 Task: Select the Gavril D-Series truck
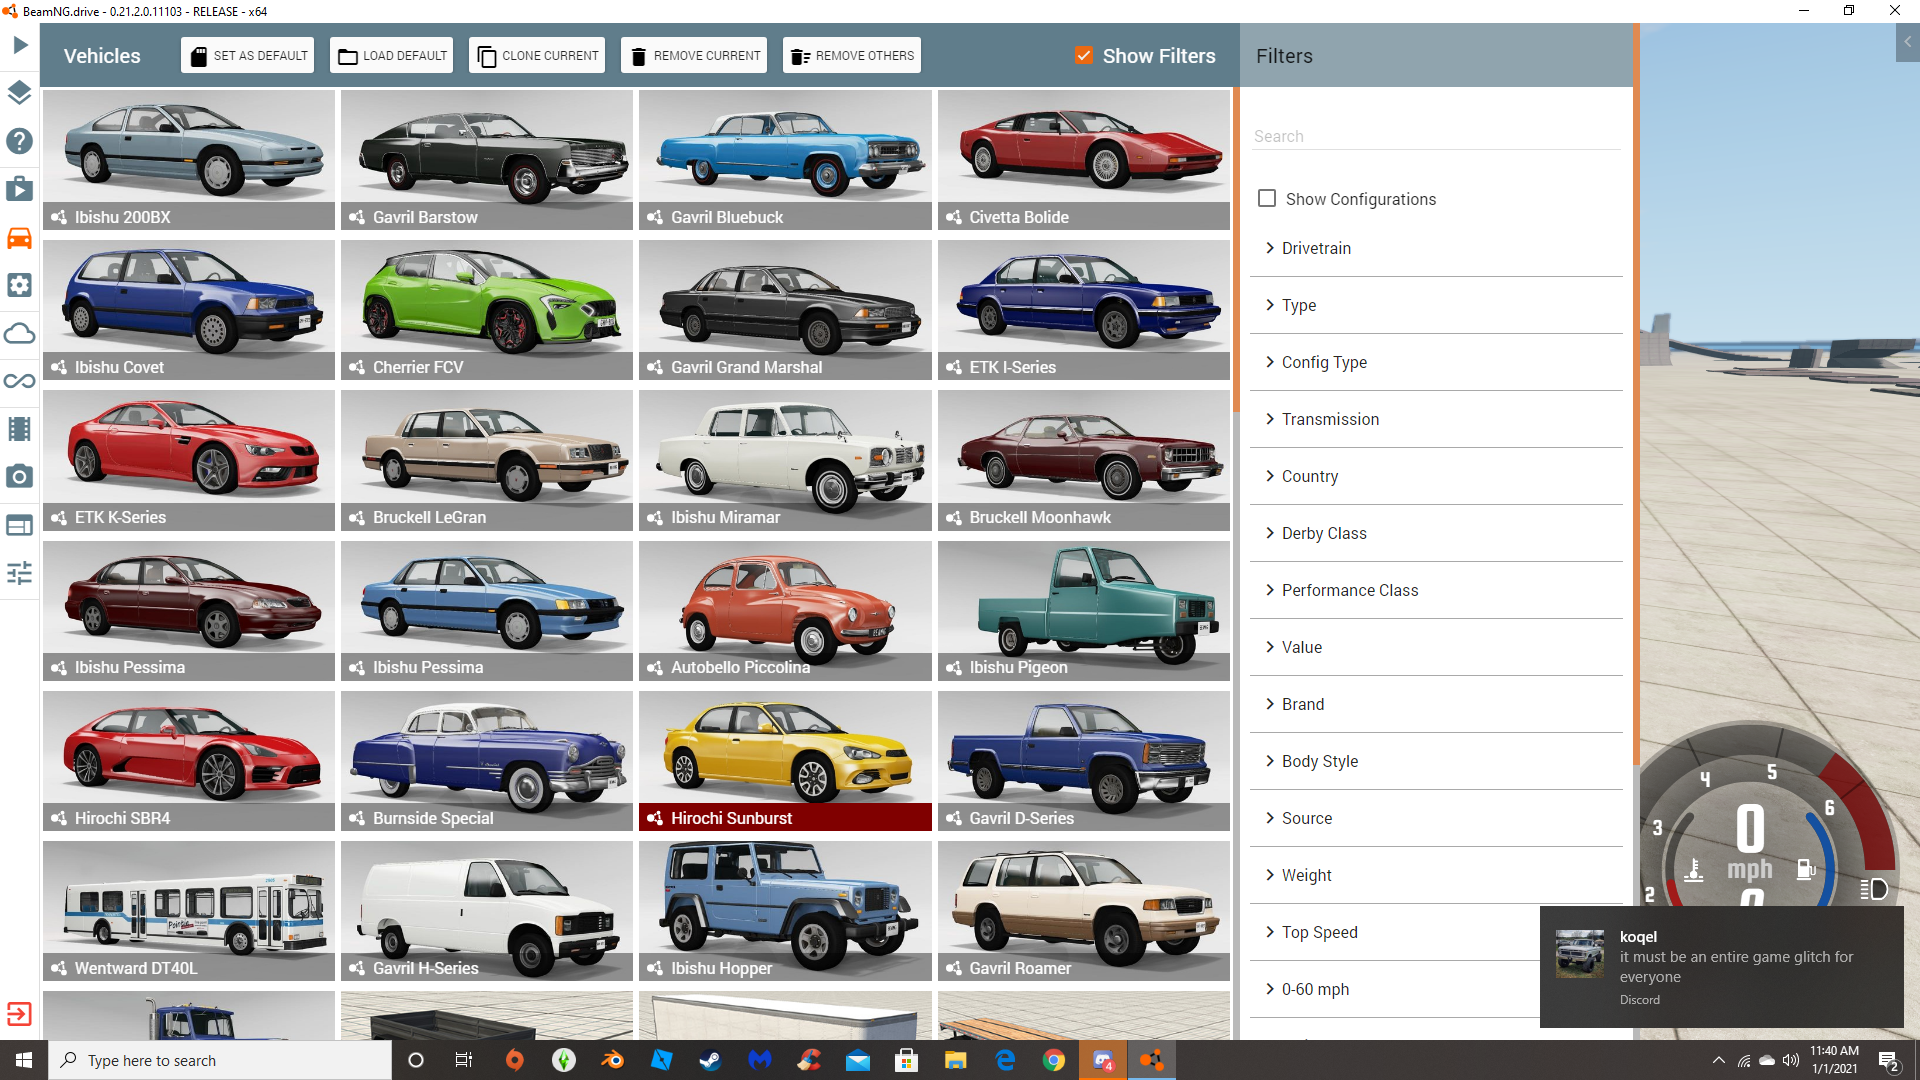coord(1084,761)
